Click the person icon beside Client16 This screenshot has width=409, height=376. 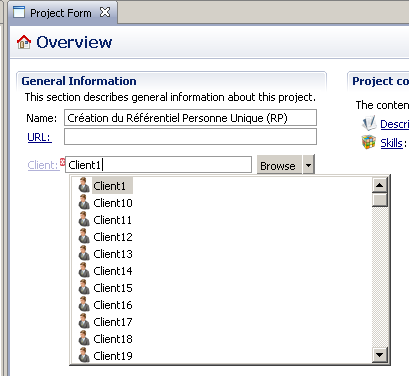coord(84,304)
